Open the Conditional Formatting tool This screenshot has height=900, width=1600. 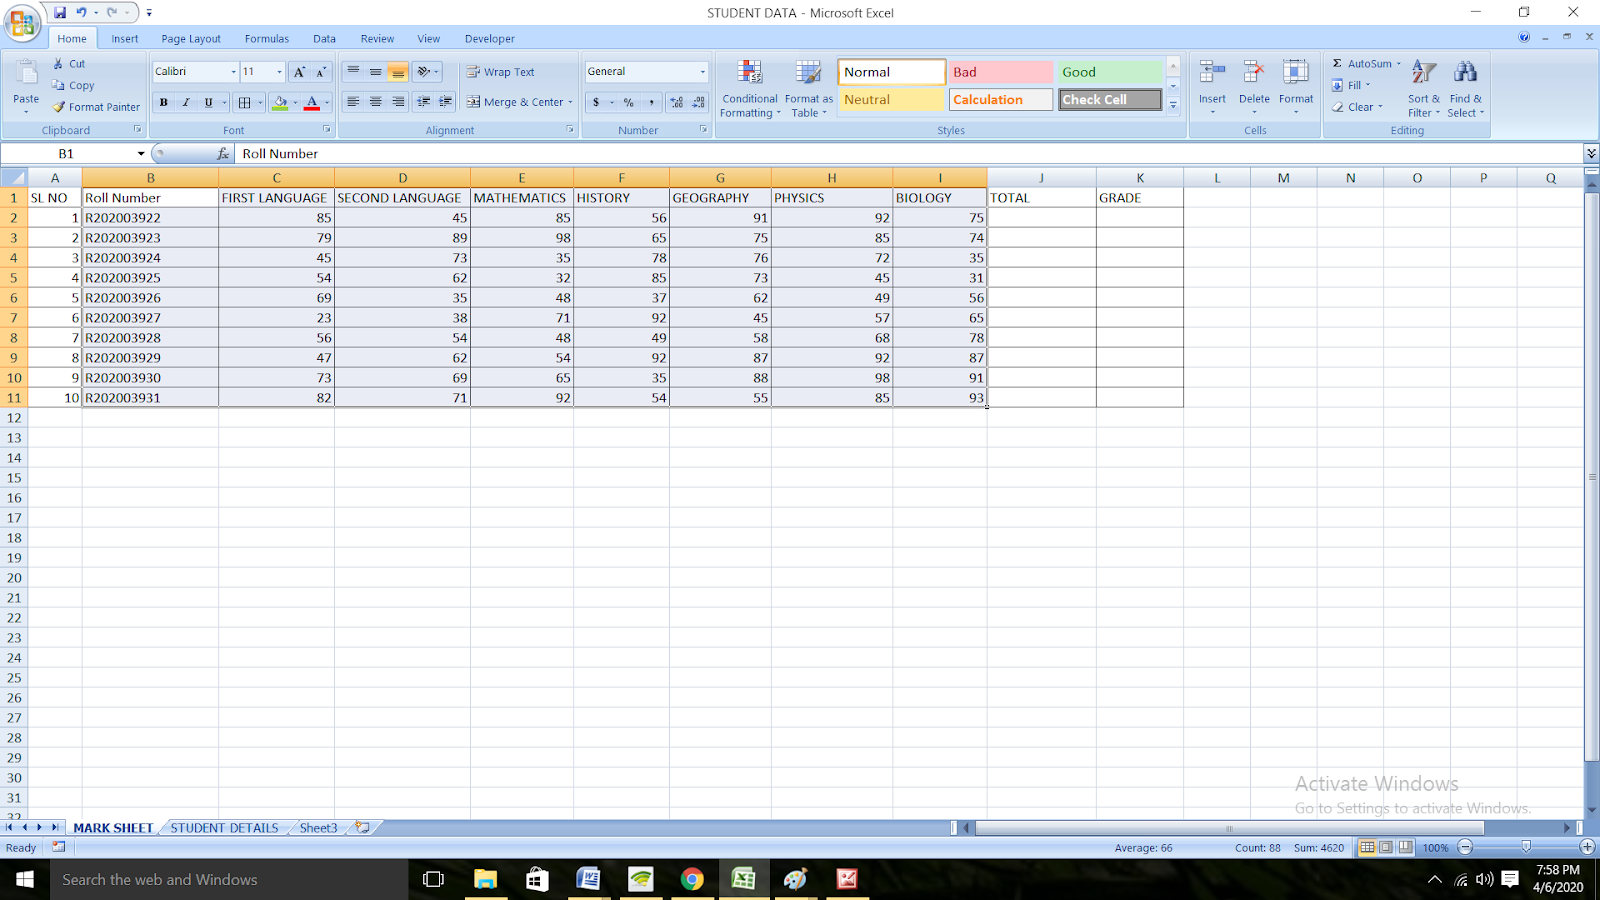pyautogui.click(x=749, y=88)
